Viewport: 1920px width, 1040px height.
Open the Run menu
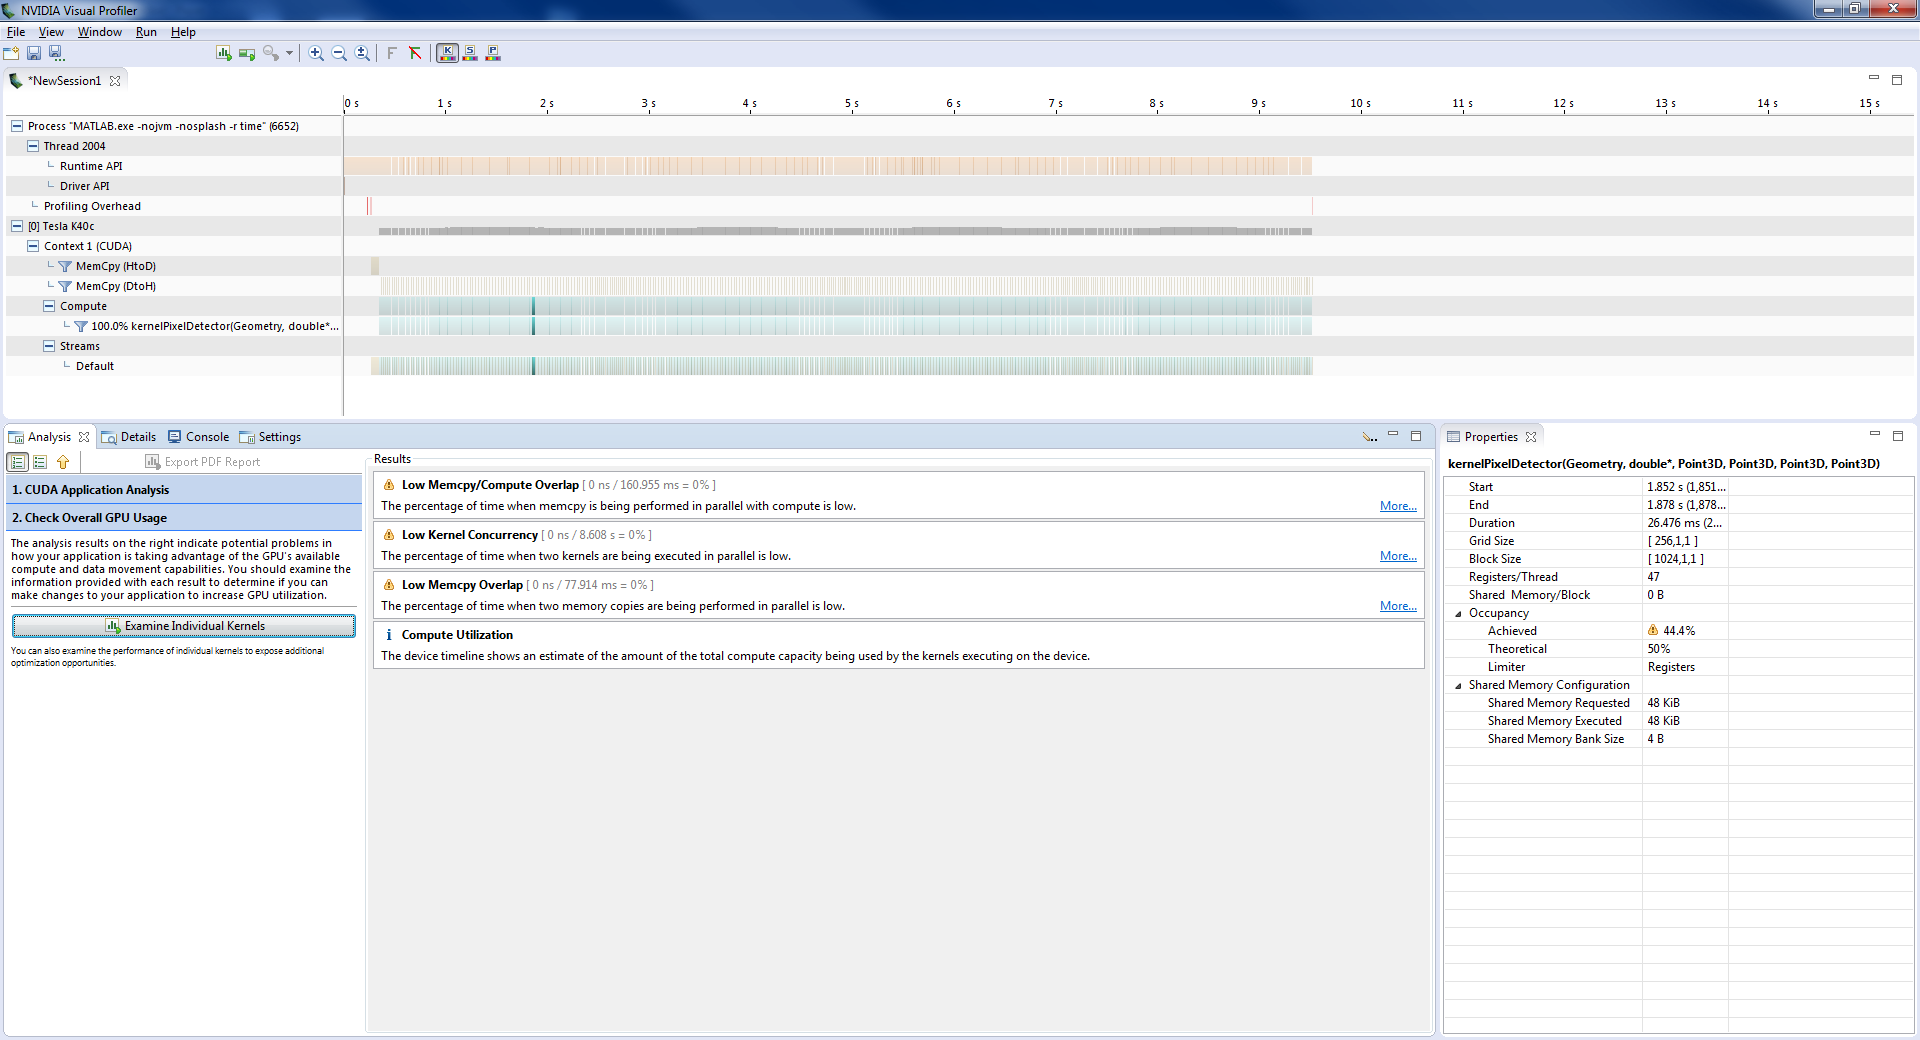coord(146,32)
